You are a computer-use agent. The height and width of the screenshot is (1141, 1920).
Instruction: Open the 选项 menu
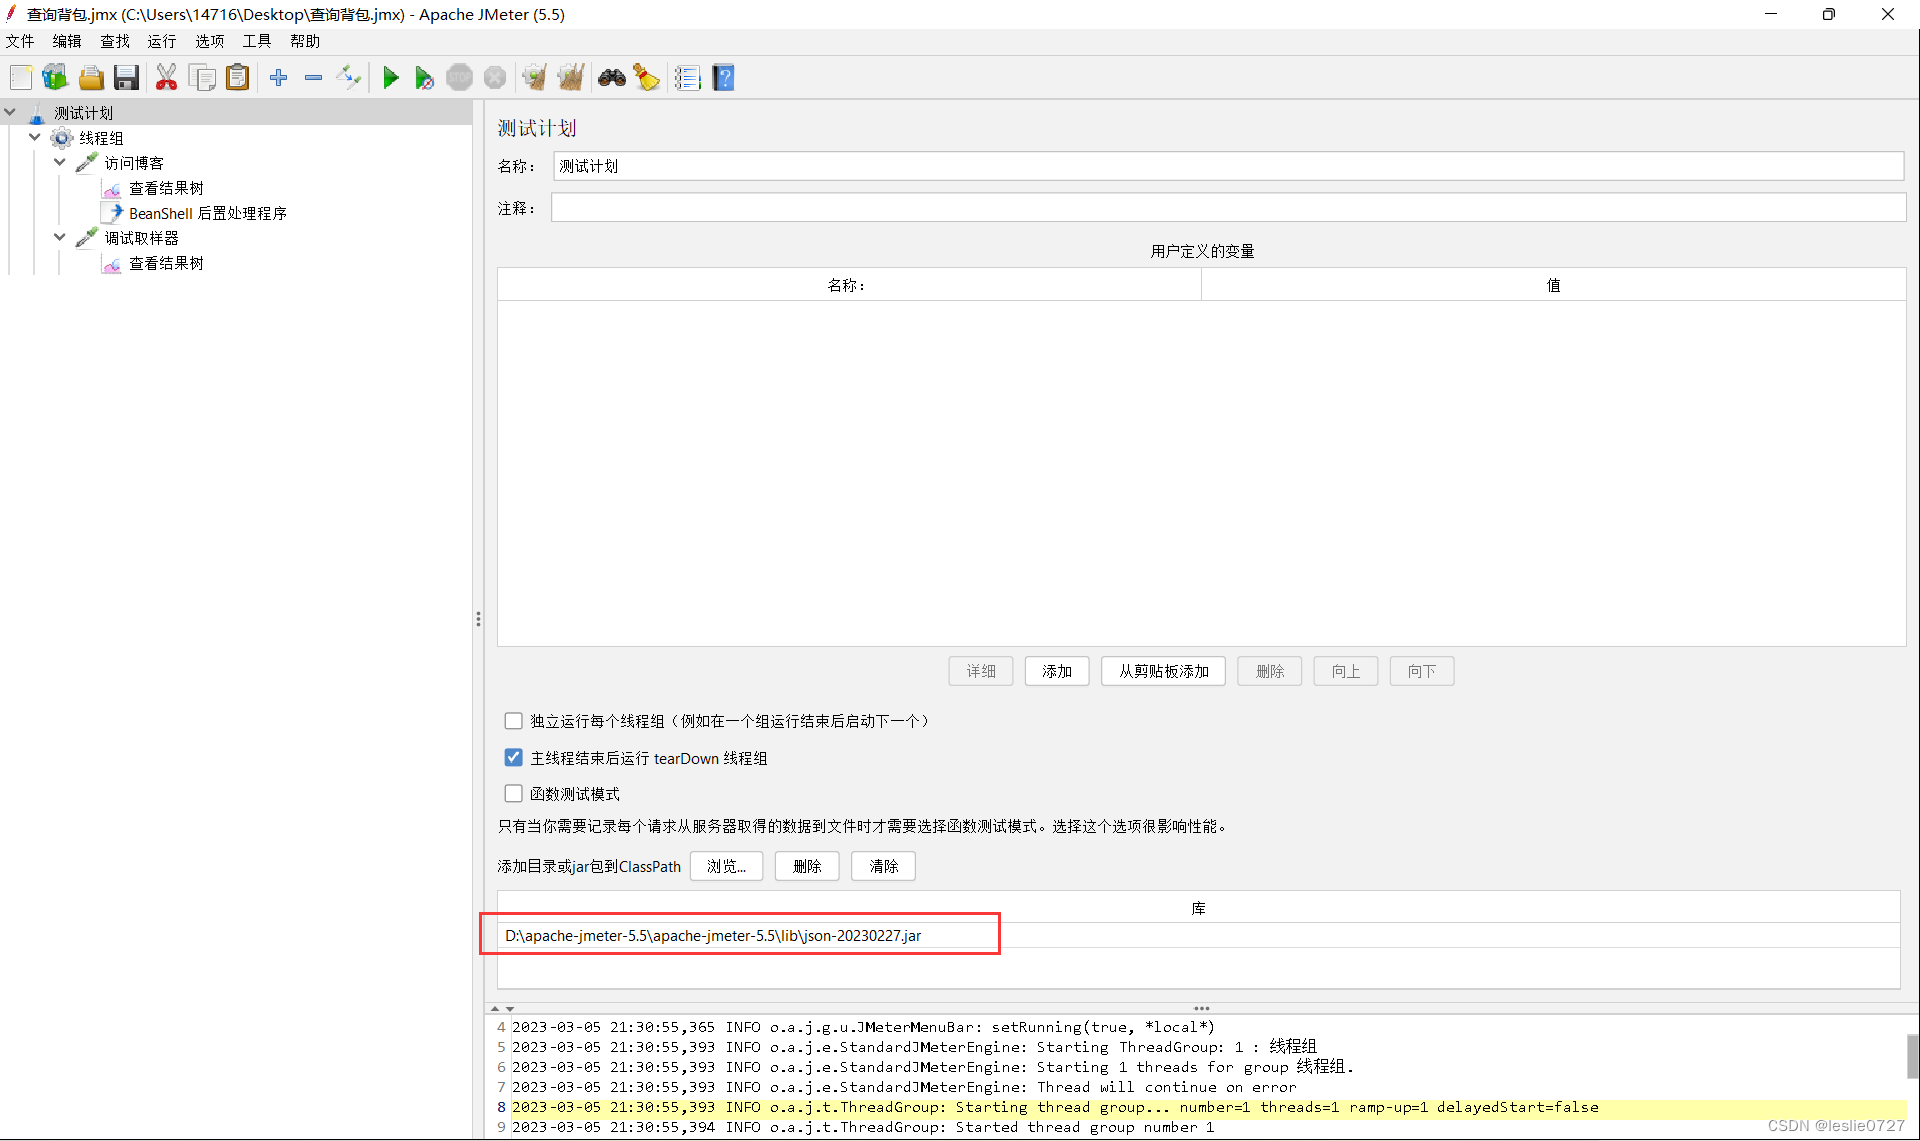208,41
